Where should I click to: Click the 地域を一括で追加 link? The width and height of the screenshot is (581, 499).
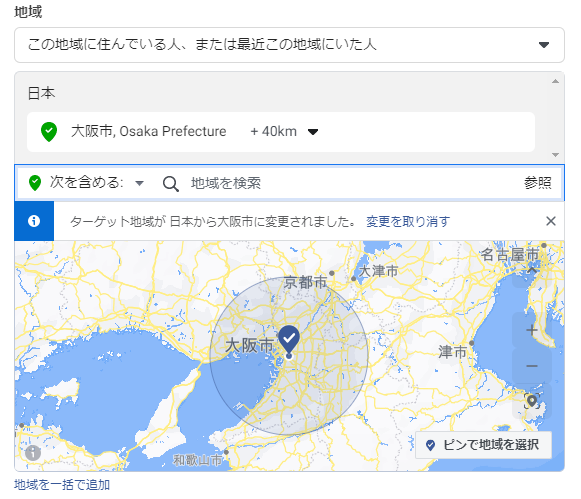(62, 485)
